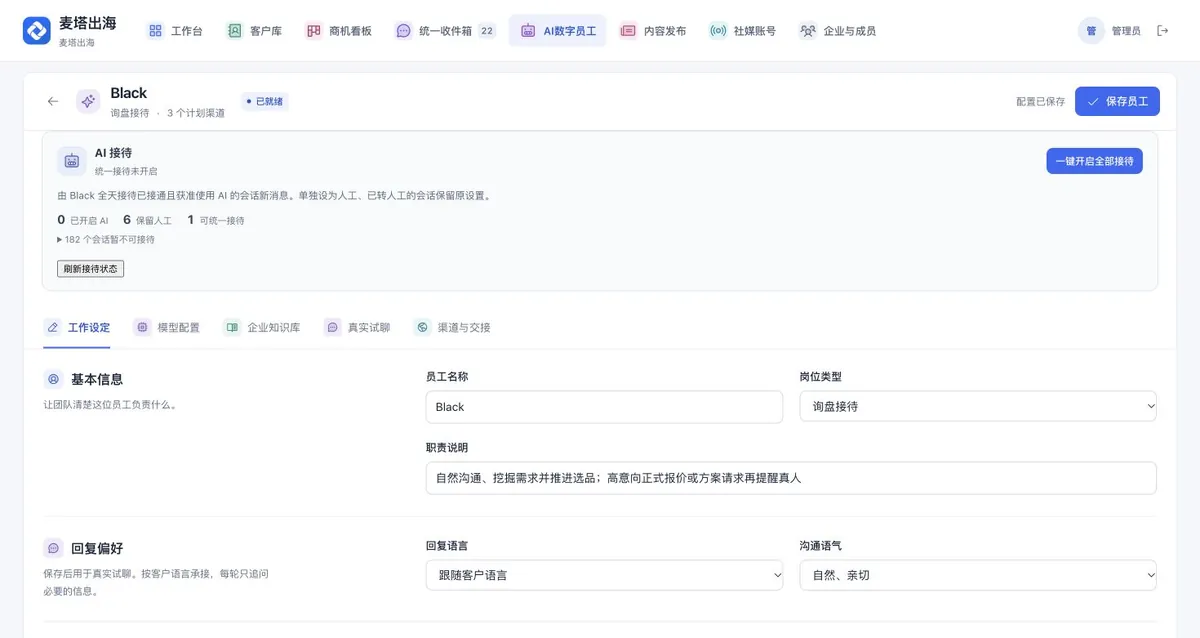This screenshot has width=1200, height=638.
Task: Click the 商机看板 board icon
Action: tap(314, 31)
